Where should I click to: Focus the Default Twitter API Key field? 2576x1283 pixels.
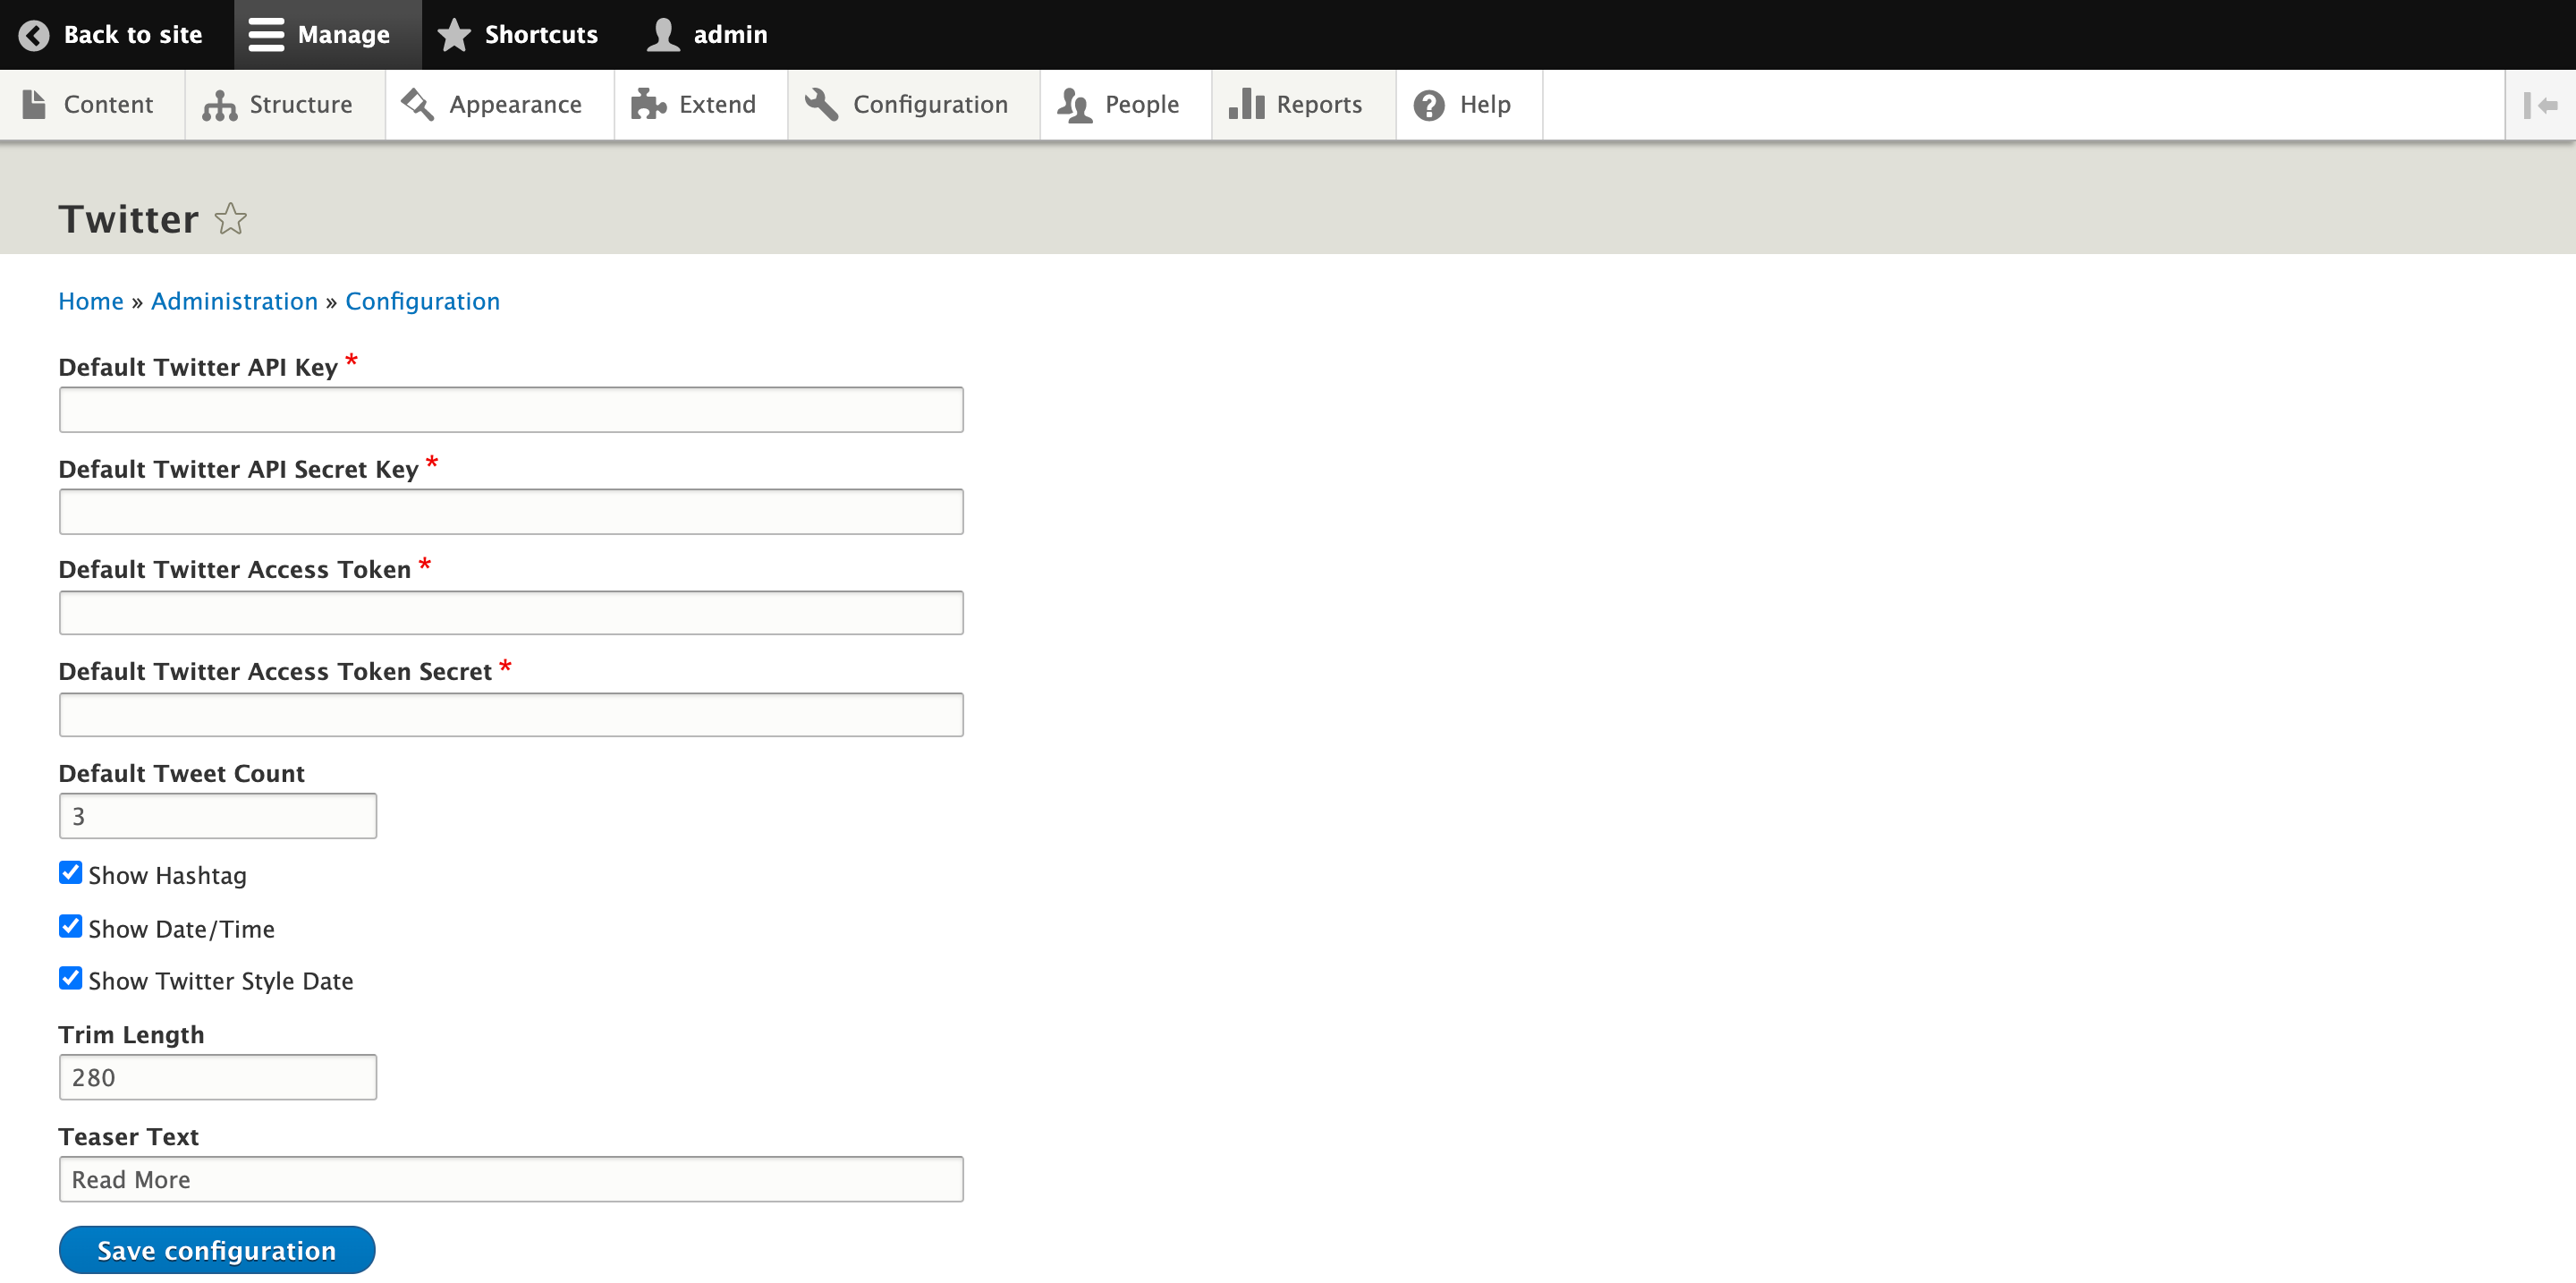click(x=511, y=410)
